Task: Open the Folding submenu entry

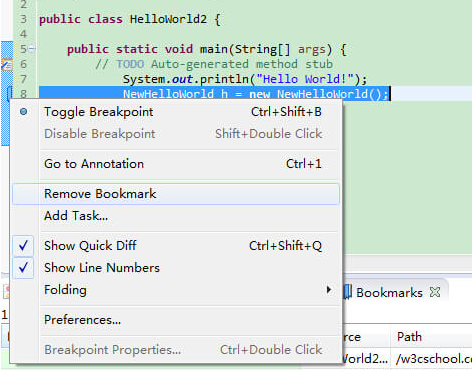Action: tap(175, 290)
